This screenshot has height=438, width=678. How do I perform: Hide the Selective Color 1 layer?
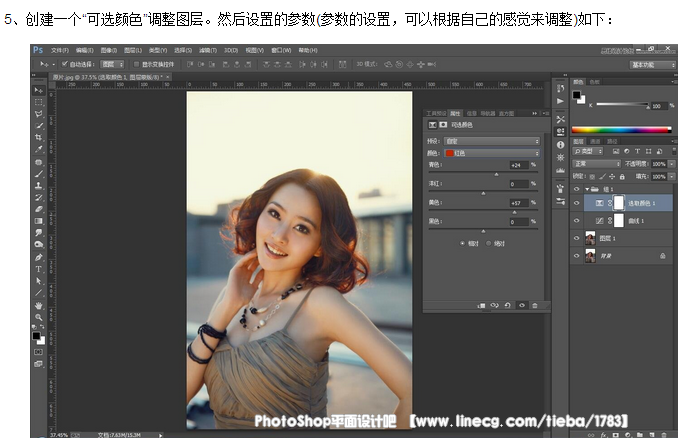click(576, 203)
